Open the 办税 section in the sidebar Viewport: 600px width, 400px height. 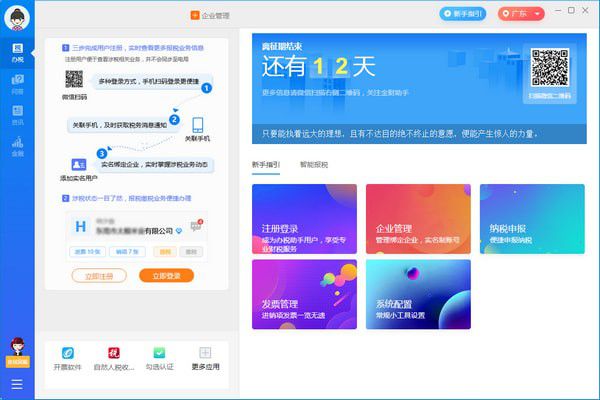coord(17,53)
